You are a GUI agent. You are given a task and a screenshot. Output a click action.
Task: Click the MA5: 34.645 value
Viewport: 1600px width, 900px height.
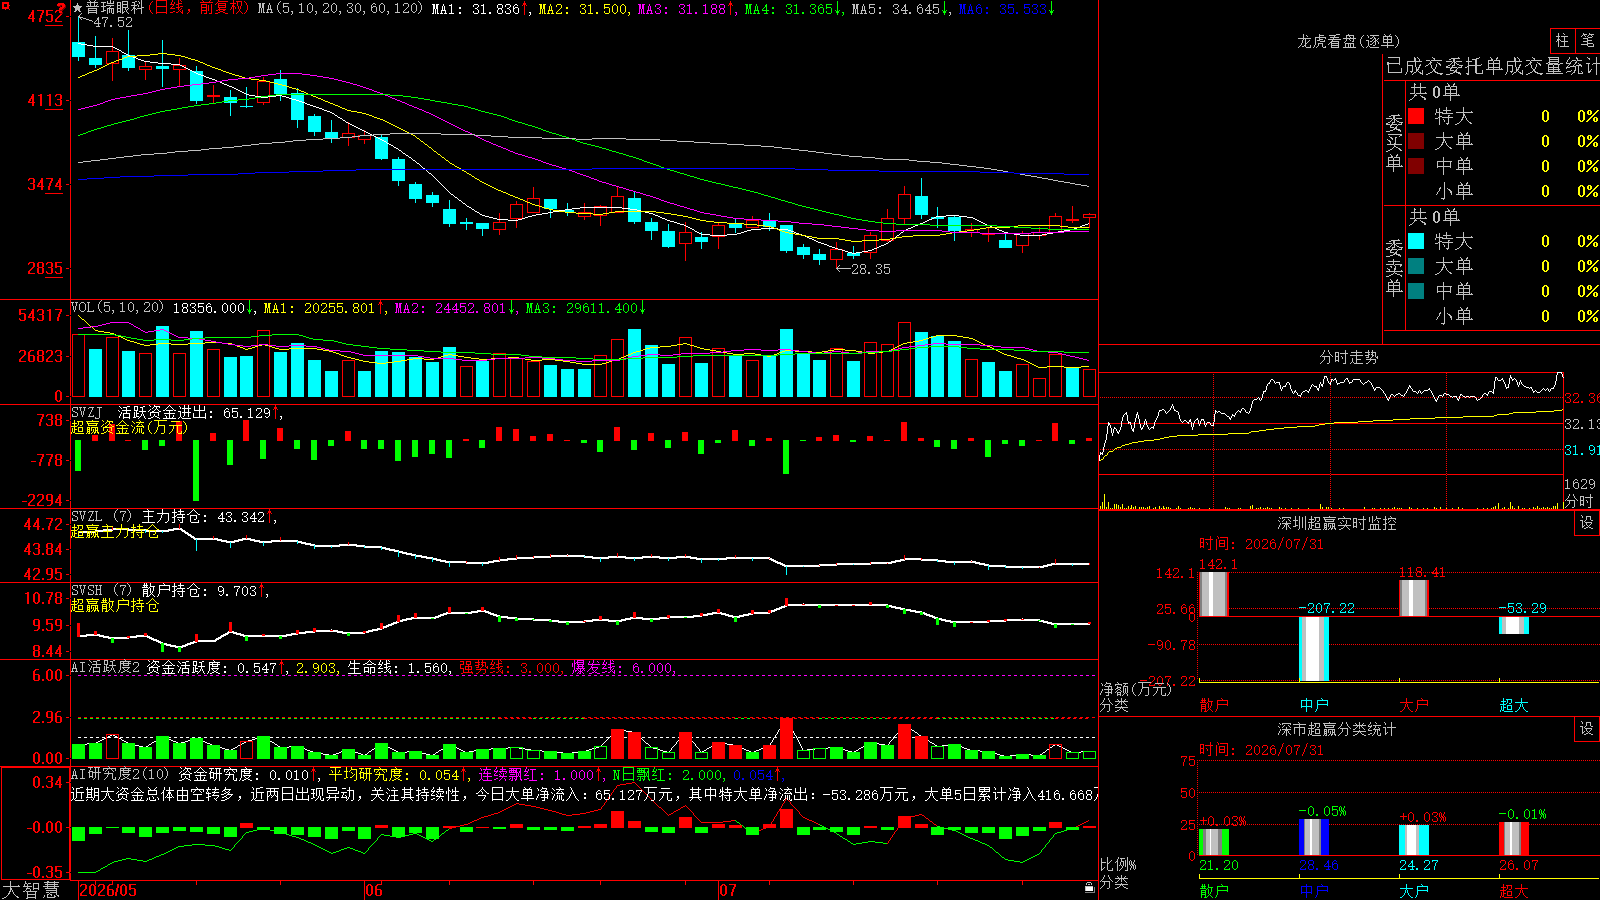tap(901, 8)
